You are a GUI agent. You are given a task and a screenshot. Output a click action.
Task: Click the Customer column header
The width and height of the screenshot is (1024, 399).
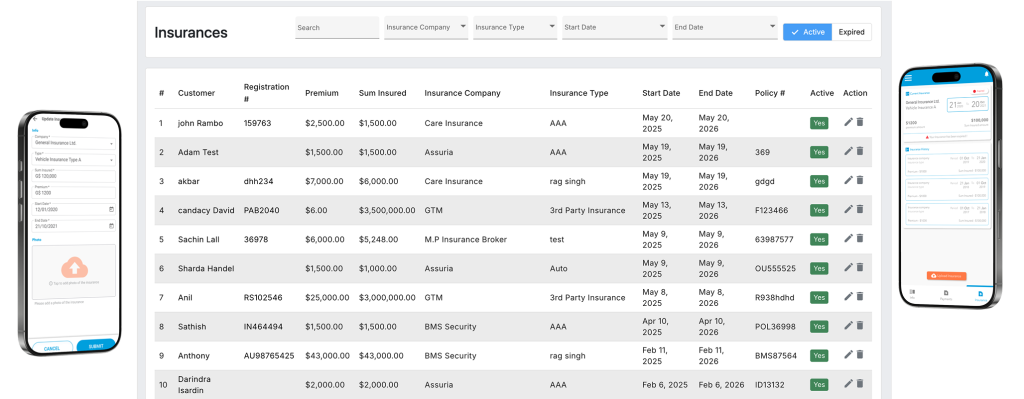tap(197, 93)
